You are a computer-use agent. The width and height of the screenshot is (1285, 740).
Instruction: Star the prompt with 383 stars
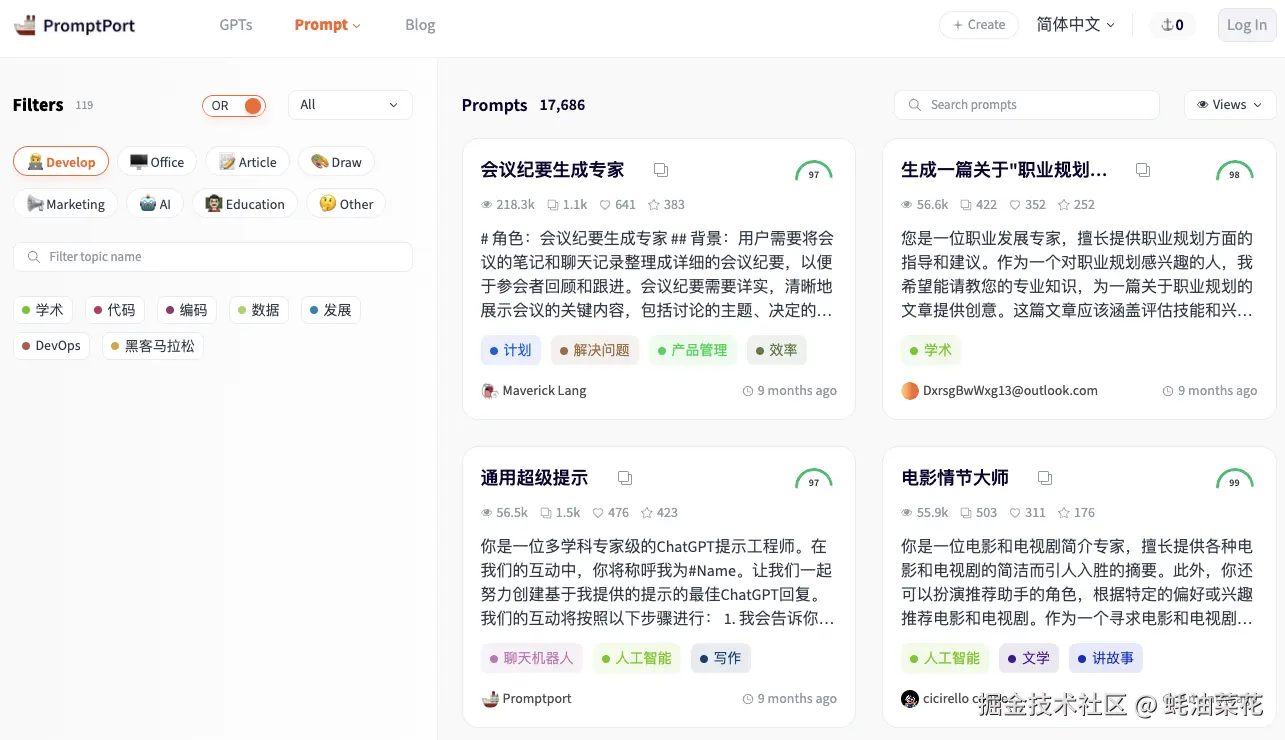point(653,205)
